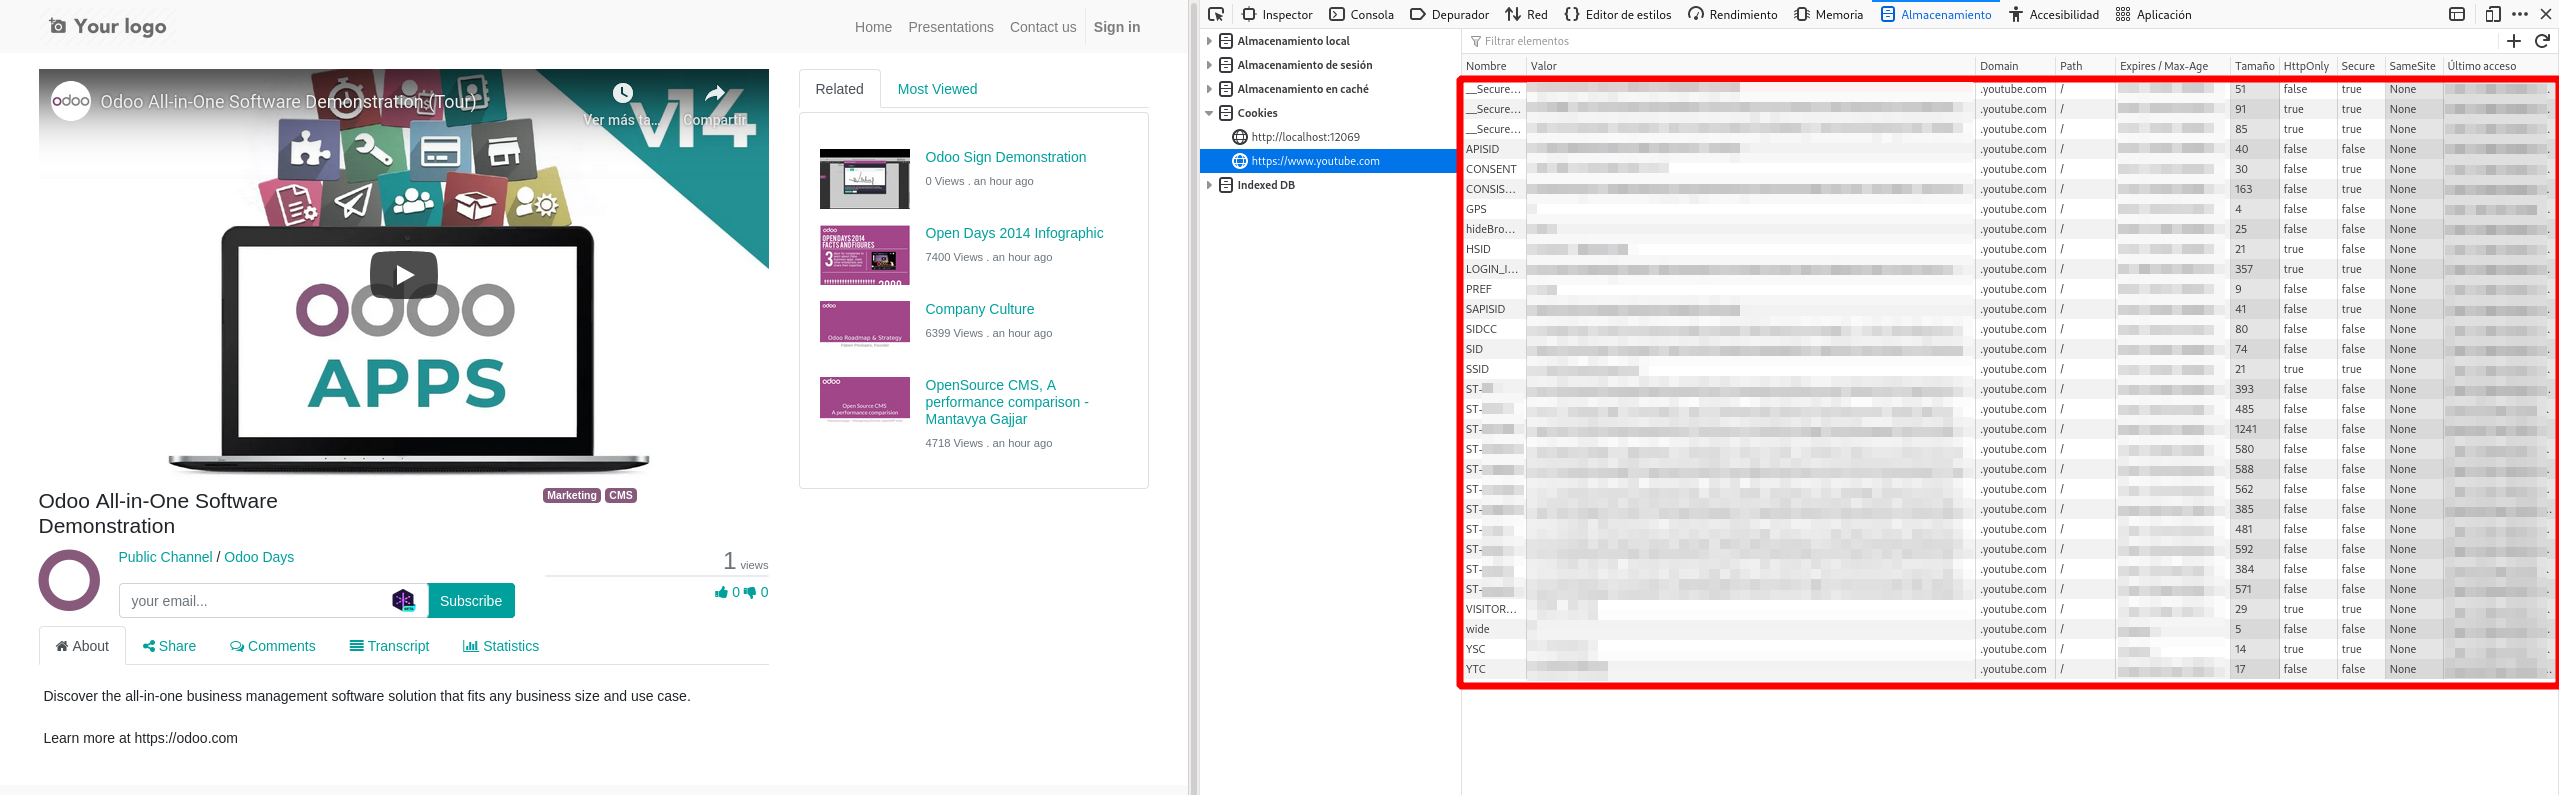Switch to the Red network tab
Image resolution: width=2559 pixels, height=795 pixels.
point(1526,14)
